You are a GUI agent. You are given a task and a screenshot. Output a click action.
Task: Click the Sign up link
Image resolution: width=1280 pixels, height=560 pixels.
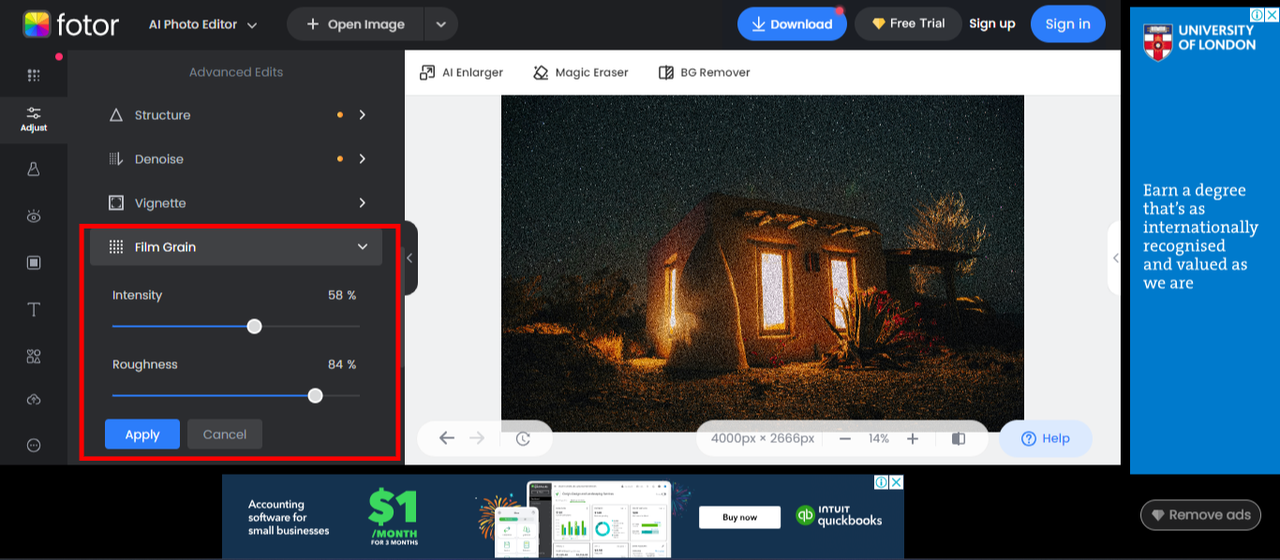992,24
